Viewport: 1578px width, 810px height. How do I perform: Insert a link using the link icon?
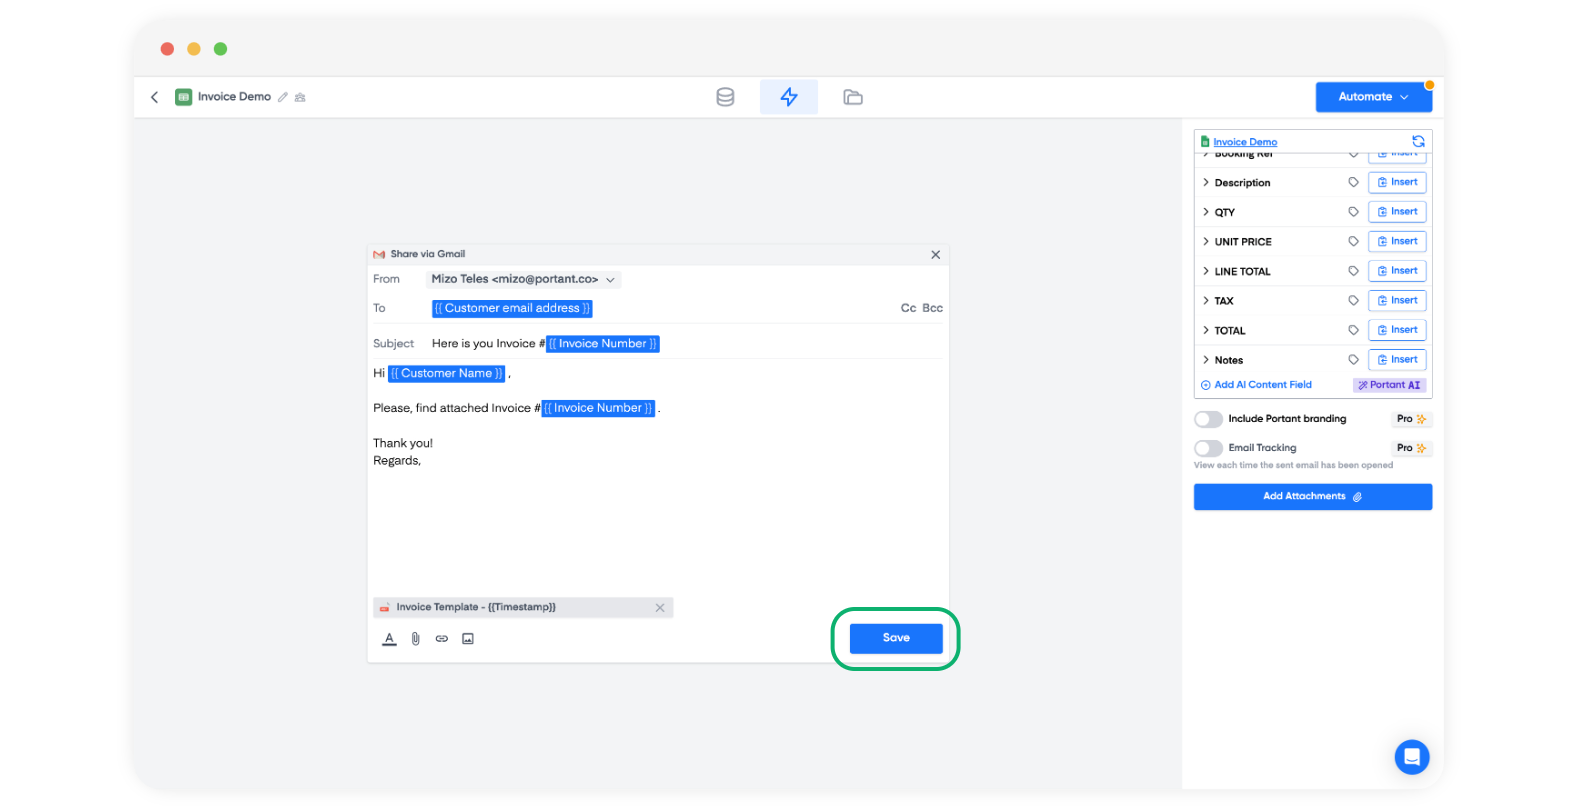tap(442, 639)
